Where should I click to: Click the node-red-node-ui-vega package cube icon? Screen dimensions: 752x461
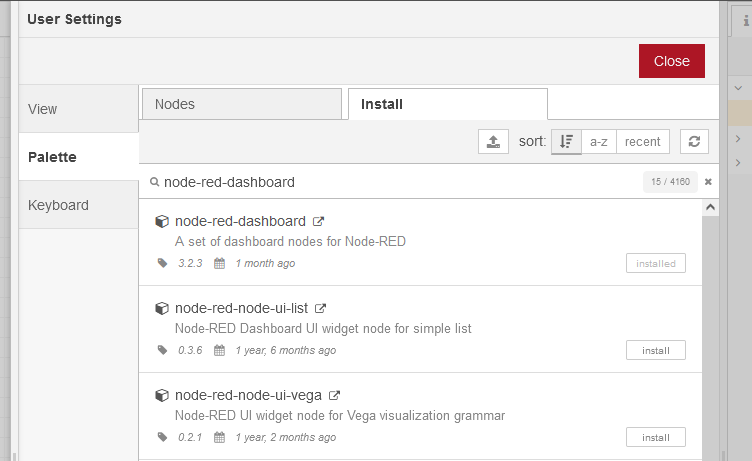point(161,395)
